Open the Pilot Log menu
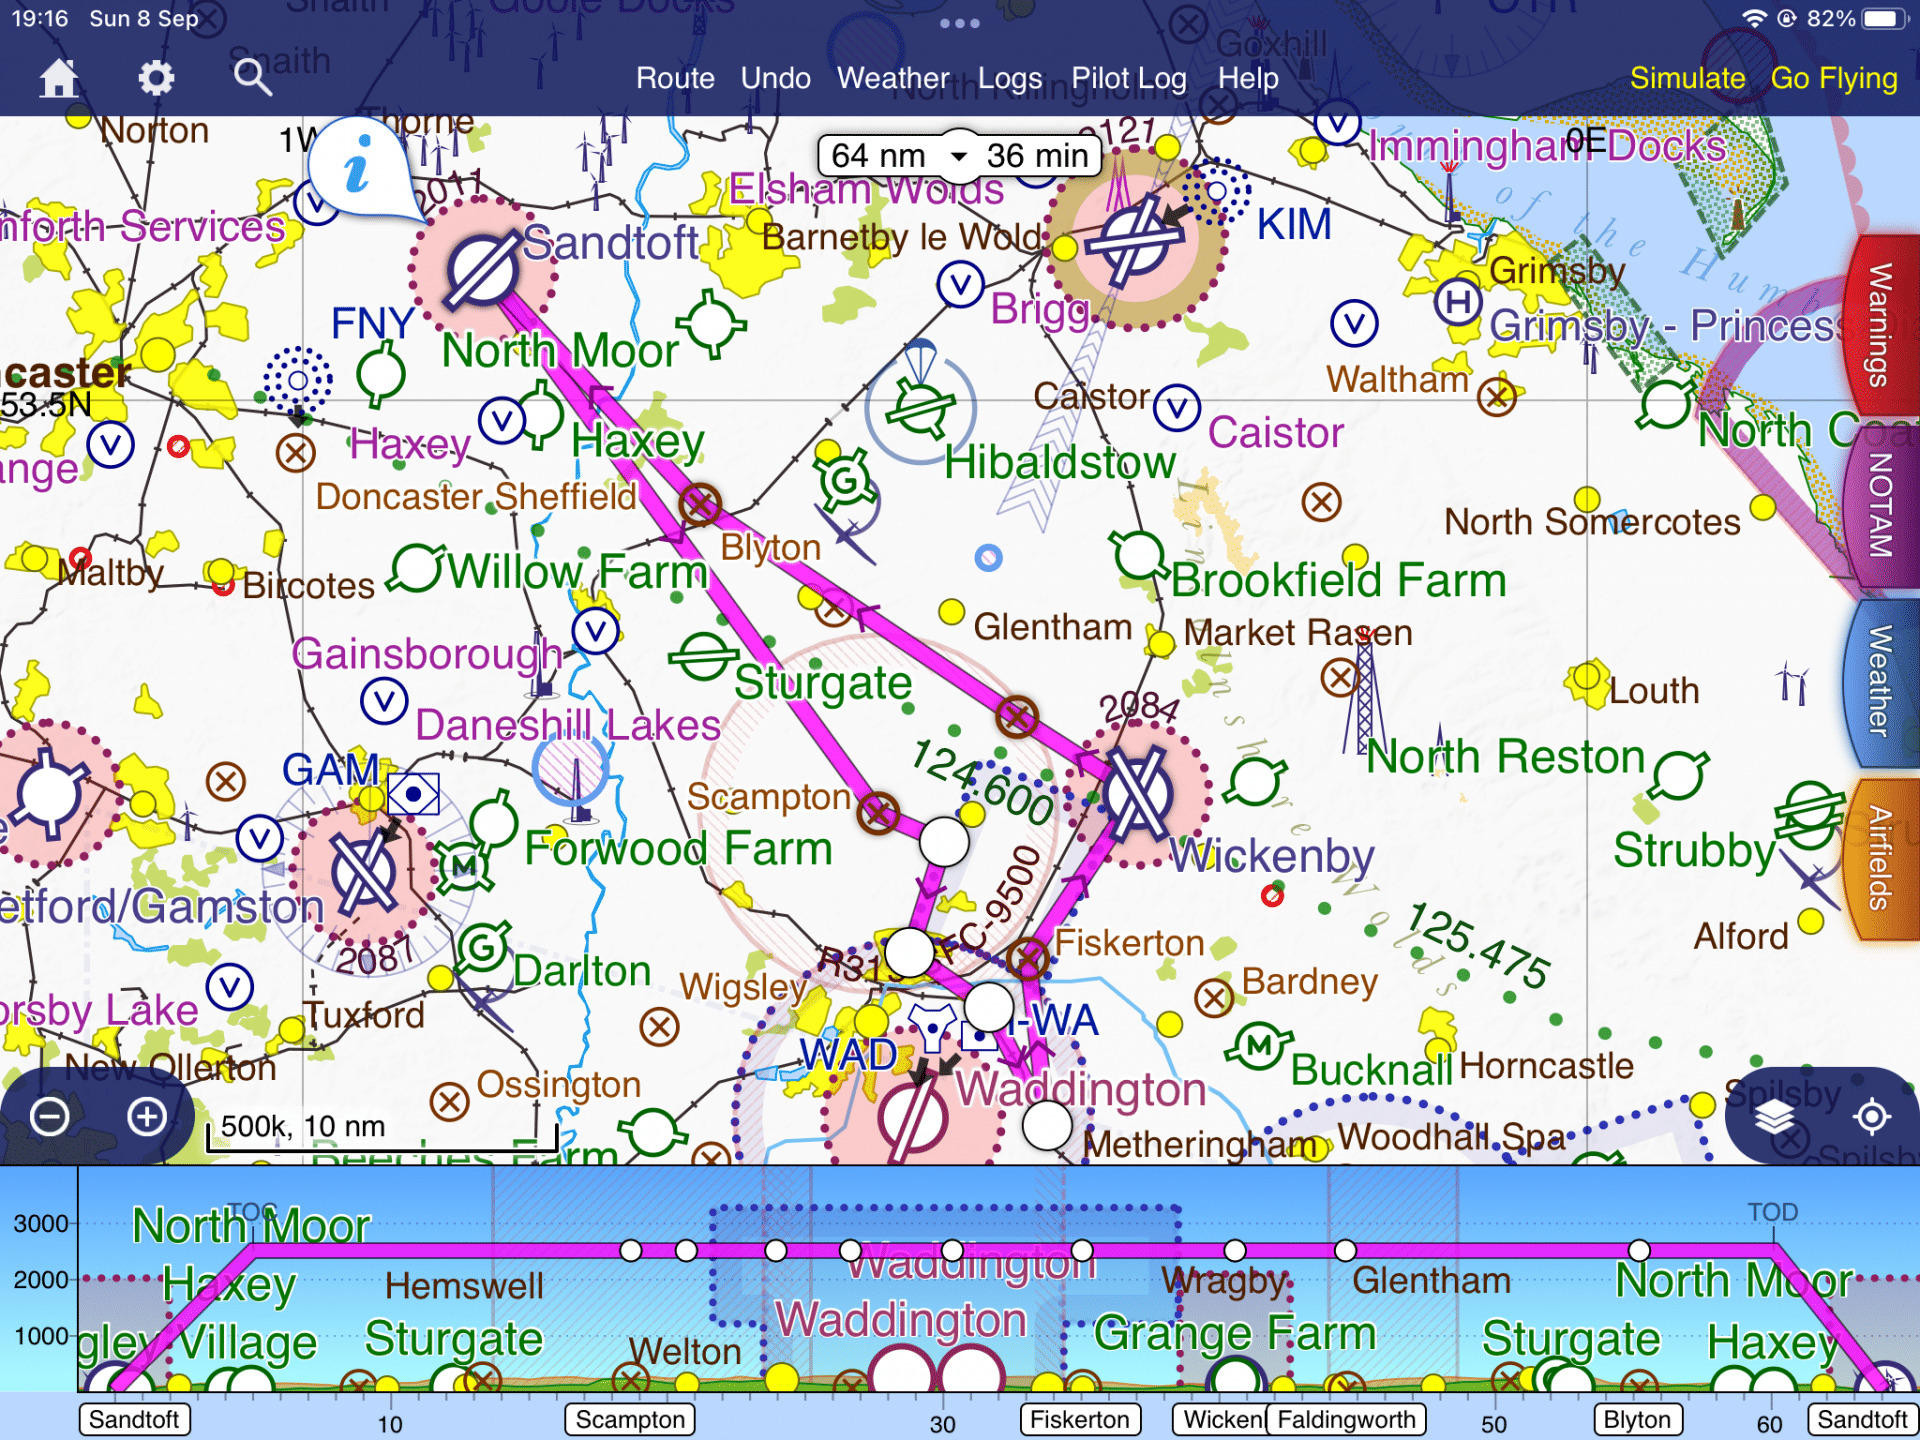 click(x=1128, y=78)
